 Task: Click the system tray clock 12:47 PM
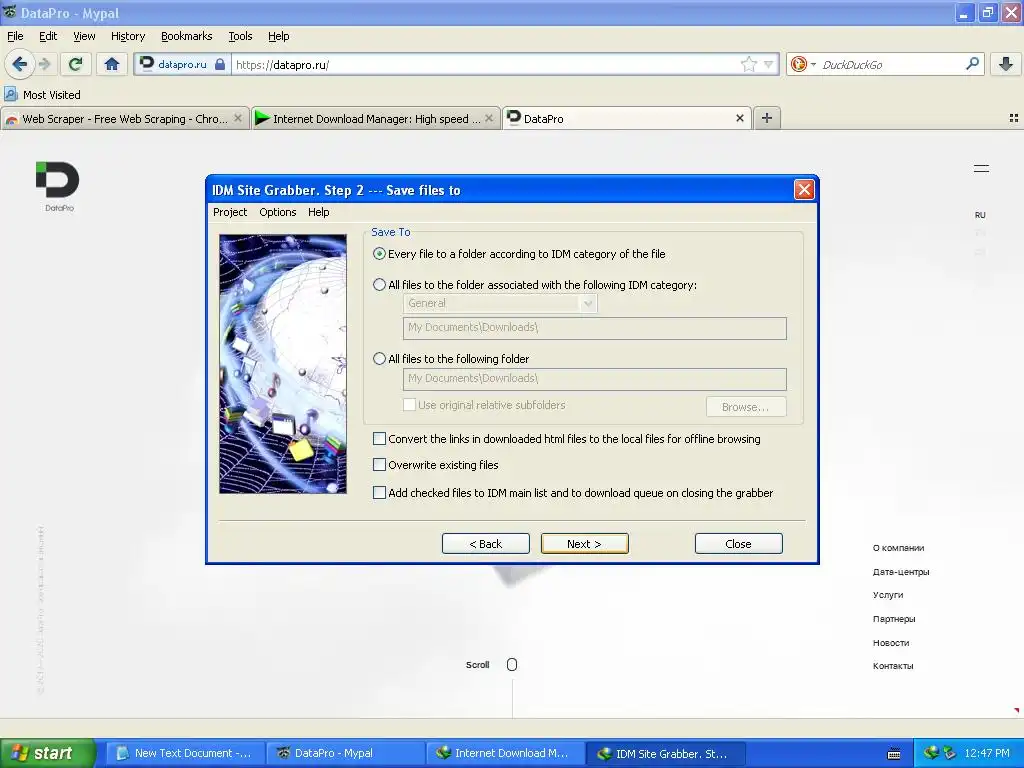987,753
